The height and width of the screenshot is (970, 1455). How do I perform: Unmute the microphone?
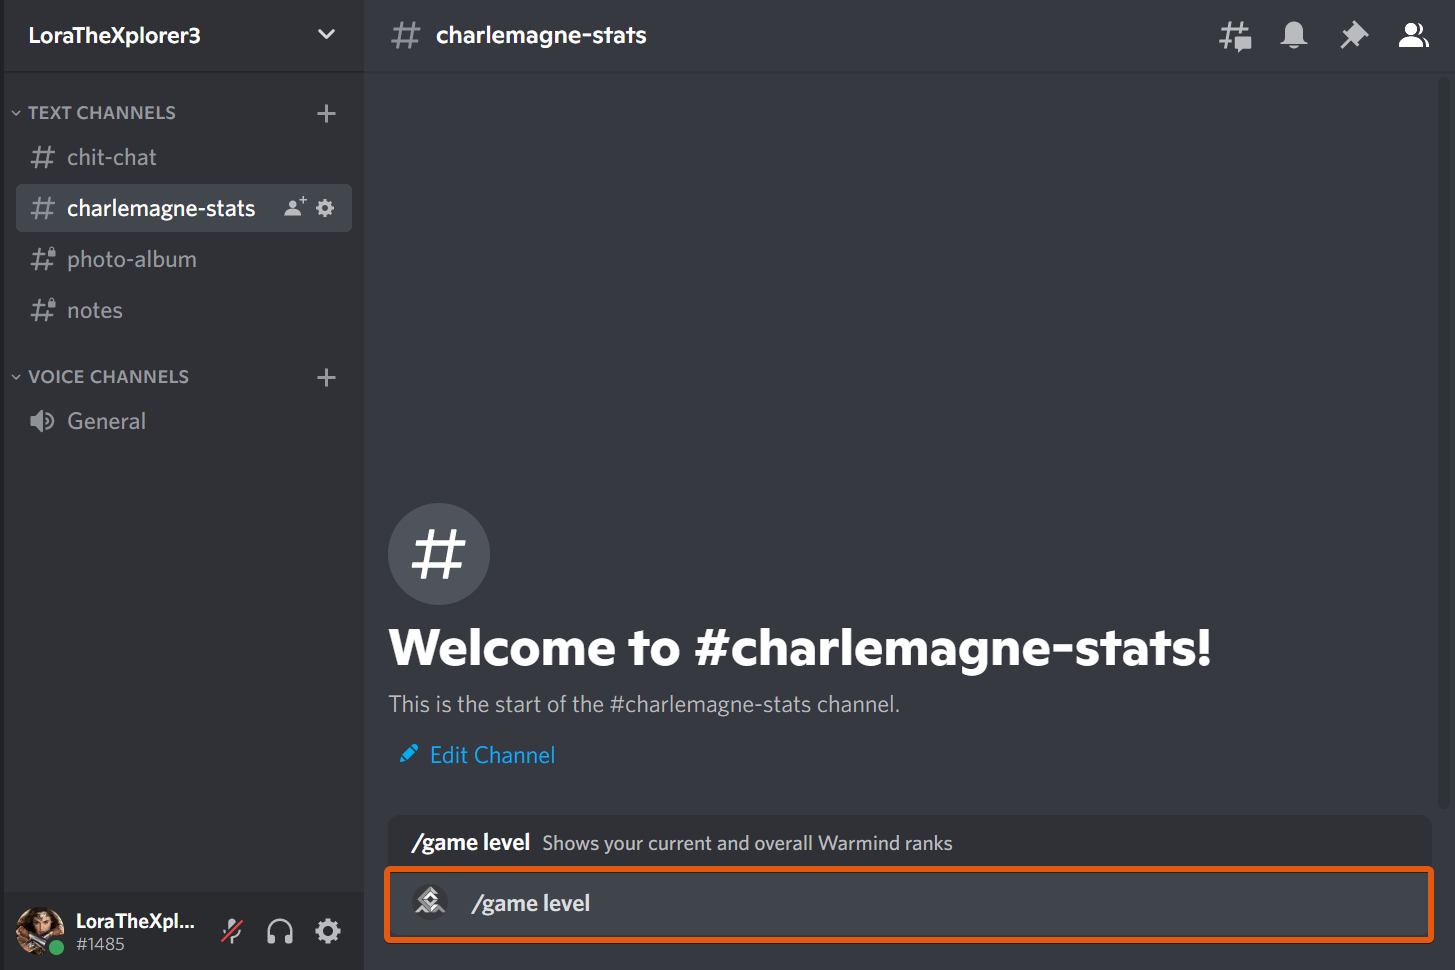click(x=232, y=931)
